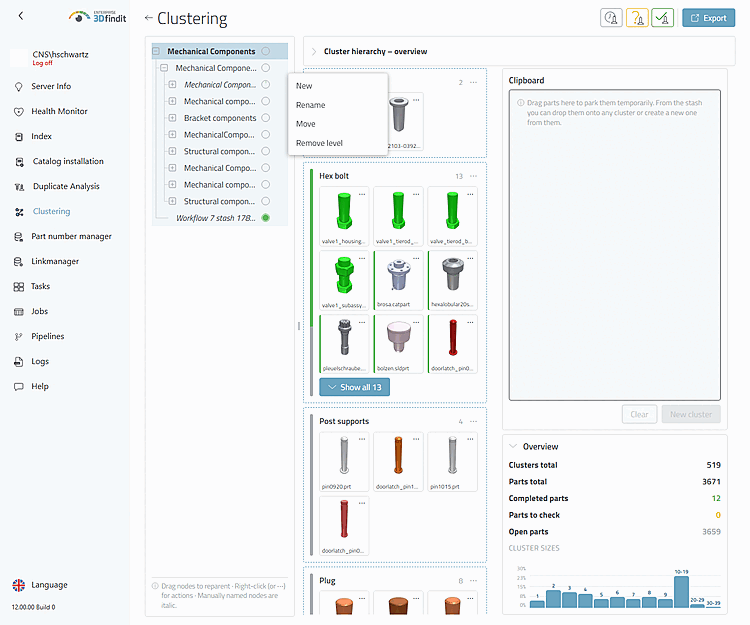Click the 10-19 cluster size bar
This screenshot has height=625, width=750.
pos(681,592)
